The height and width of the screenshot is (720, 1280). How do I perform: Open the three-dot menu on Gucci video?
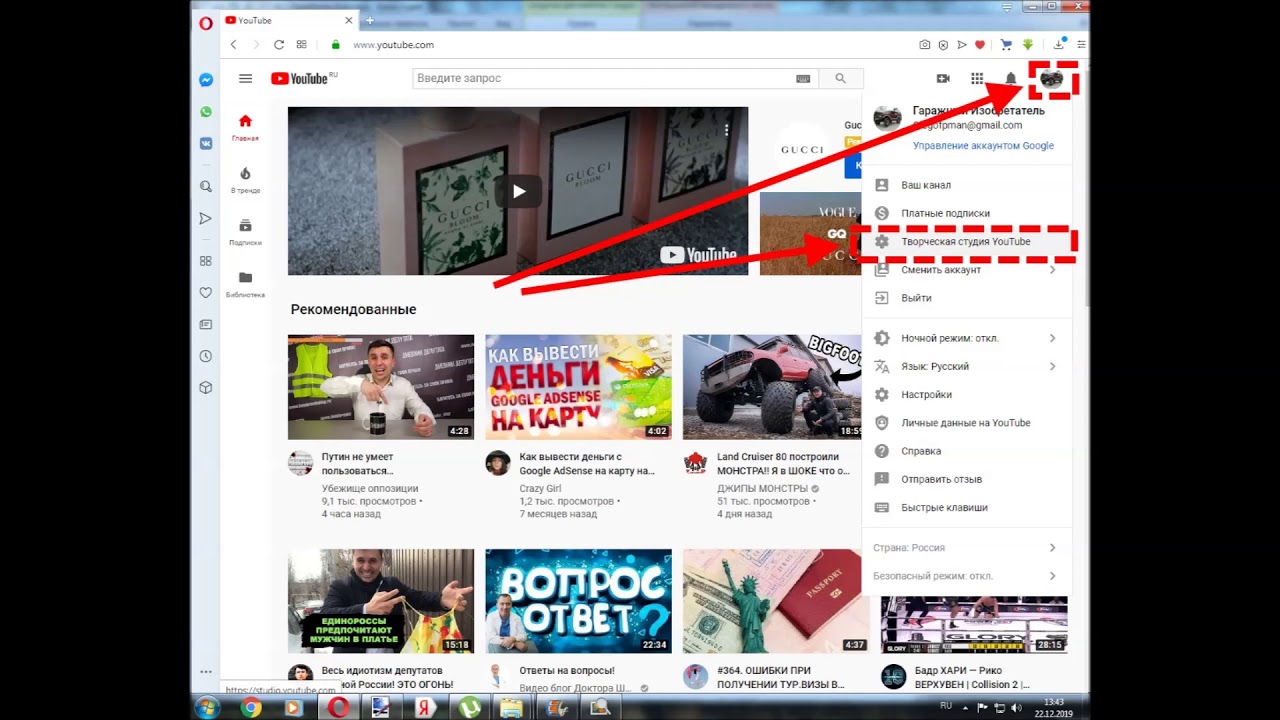[727, 129]
